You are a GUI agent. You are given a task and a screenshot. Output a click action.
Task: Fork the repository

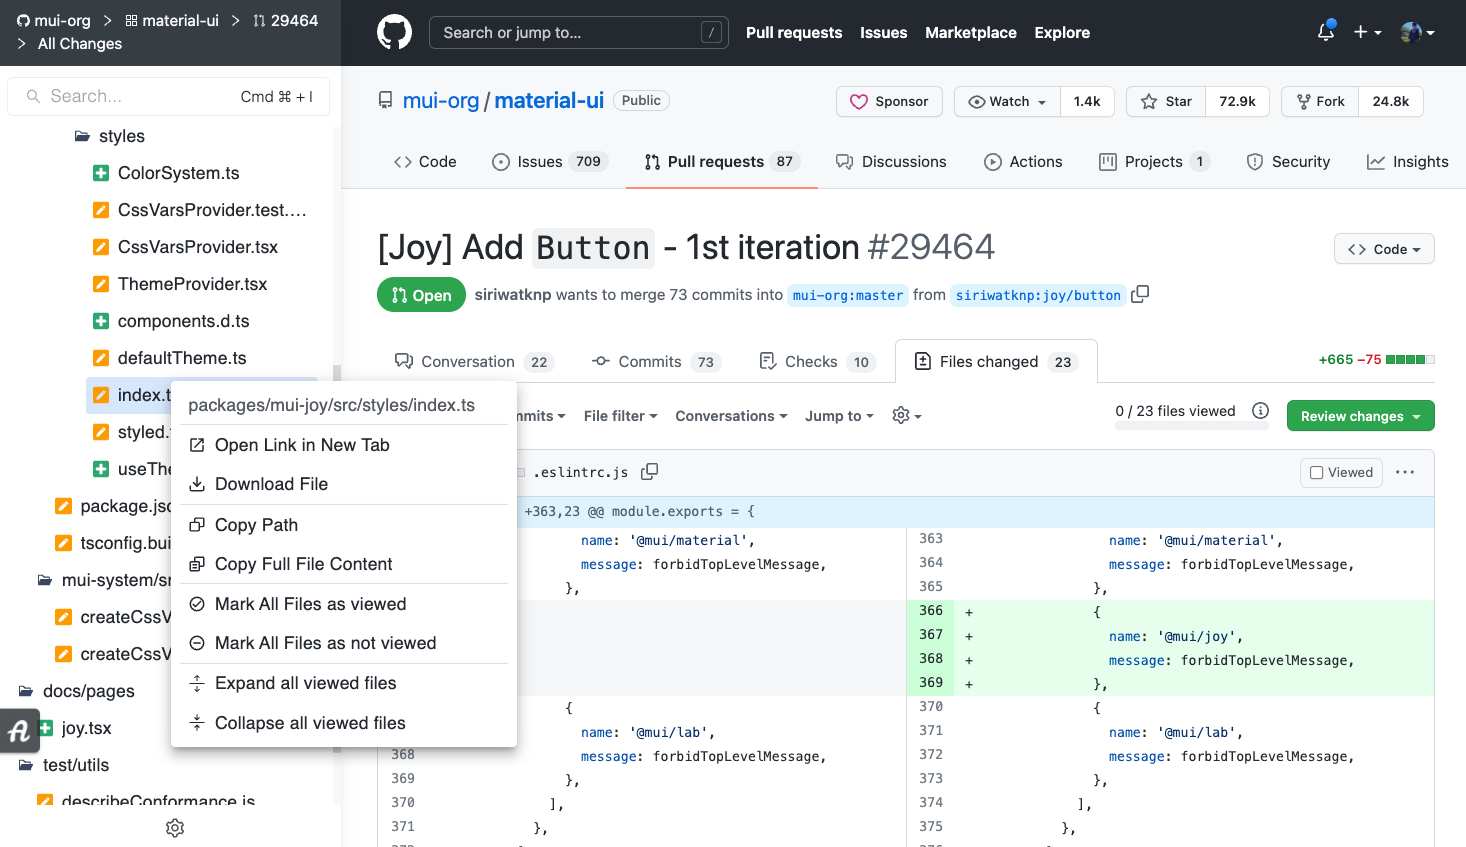pos(1320,101)
